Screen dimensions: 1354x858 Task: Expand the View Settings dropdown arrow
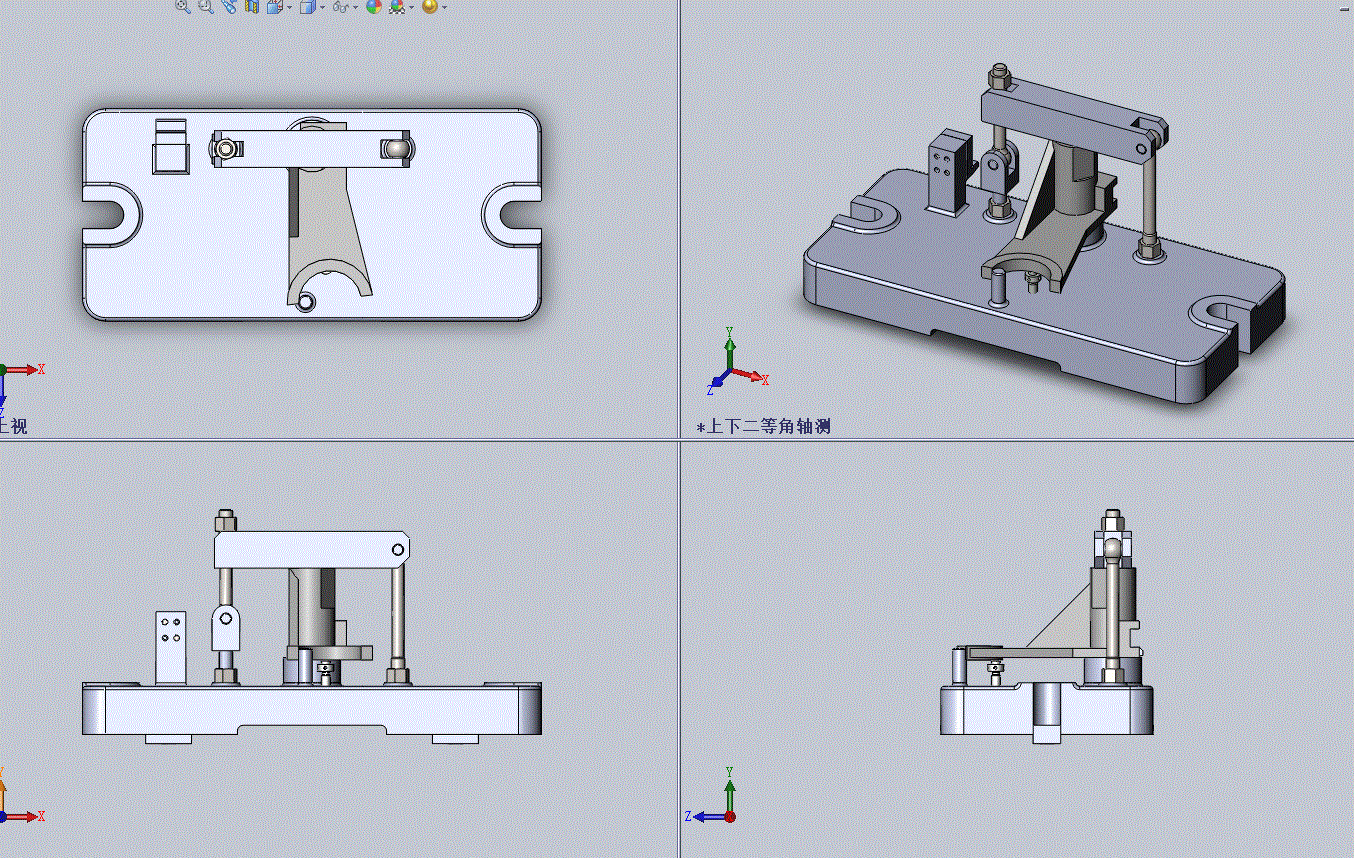point(445,8)
